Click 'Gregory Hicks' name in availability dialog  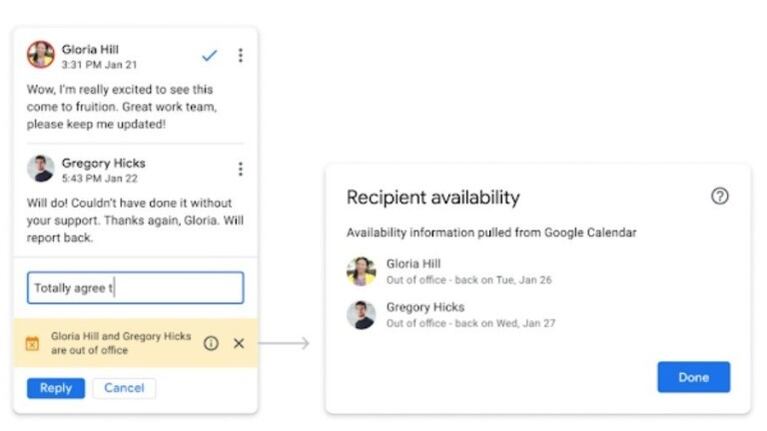425,307
